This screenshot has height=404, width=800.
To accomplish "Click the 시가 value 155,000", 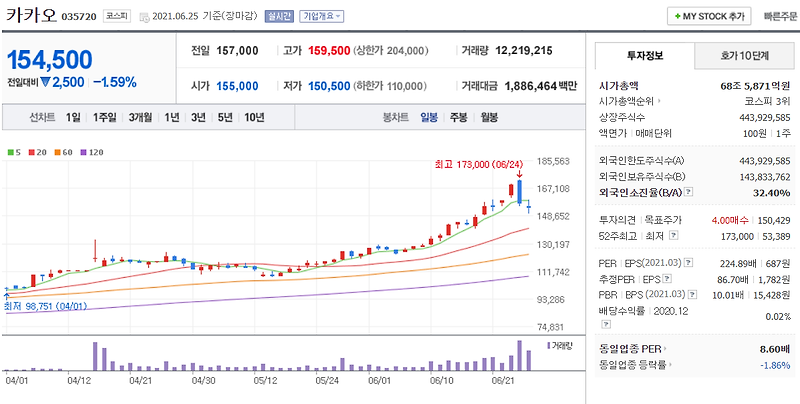I will (x=237, y=86).
